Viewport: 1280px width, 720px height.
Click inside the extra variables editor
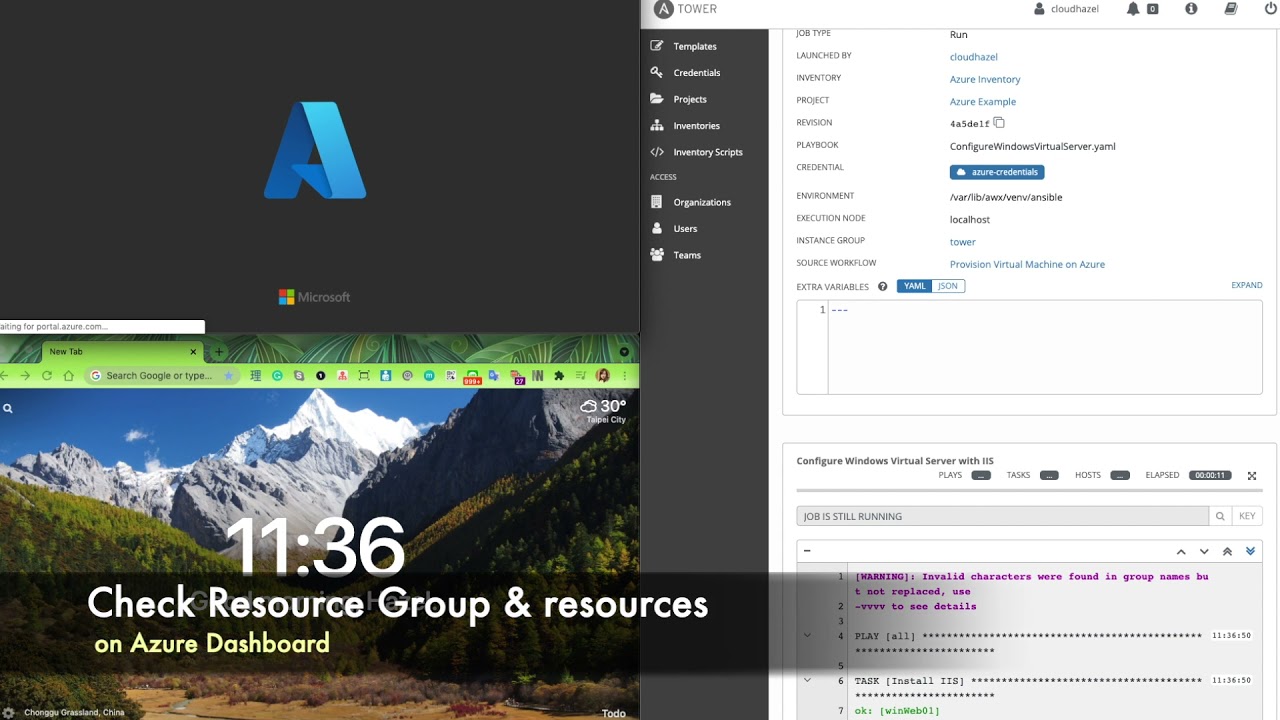pos(1045,347)
